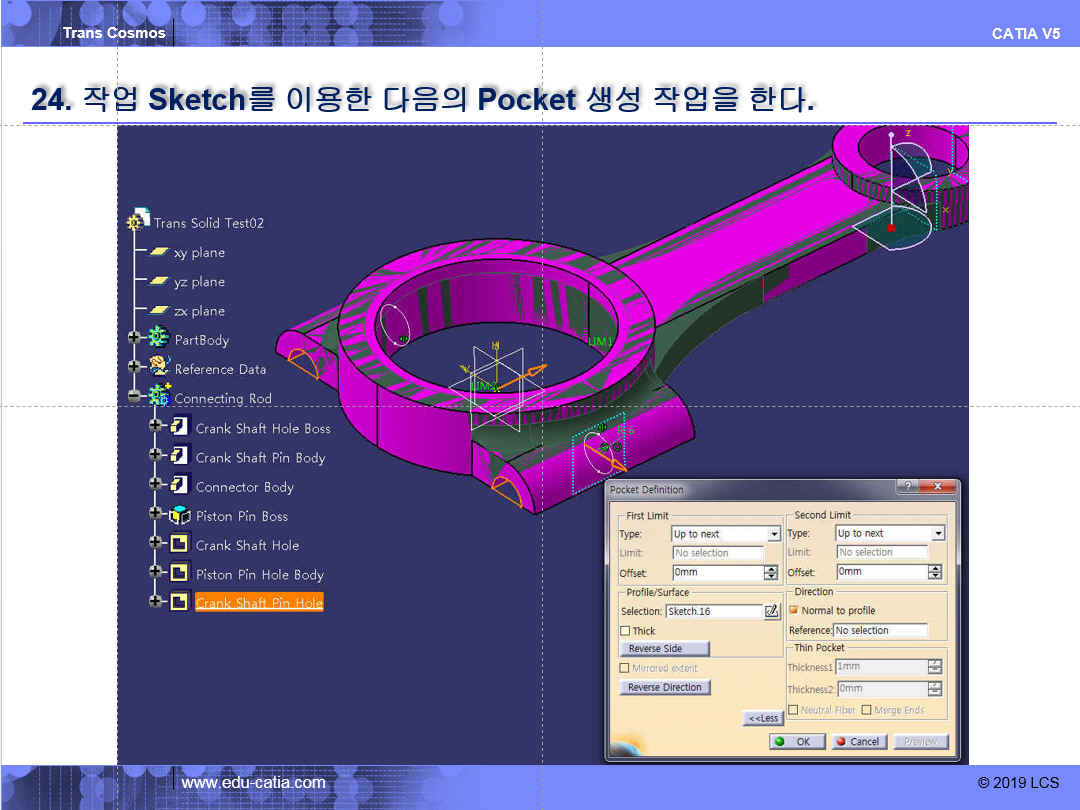Select the Crank Shaft Hole pocket icon
Screen dimensions: 1080x810
[x=179, y=545]
